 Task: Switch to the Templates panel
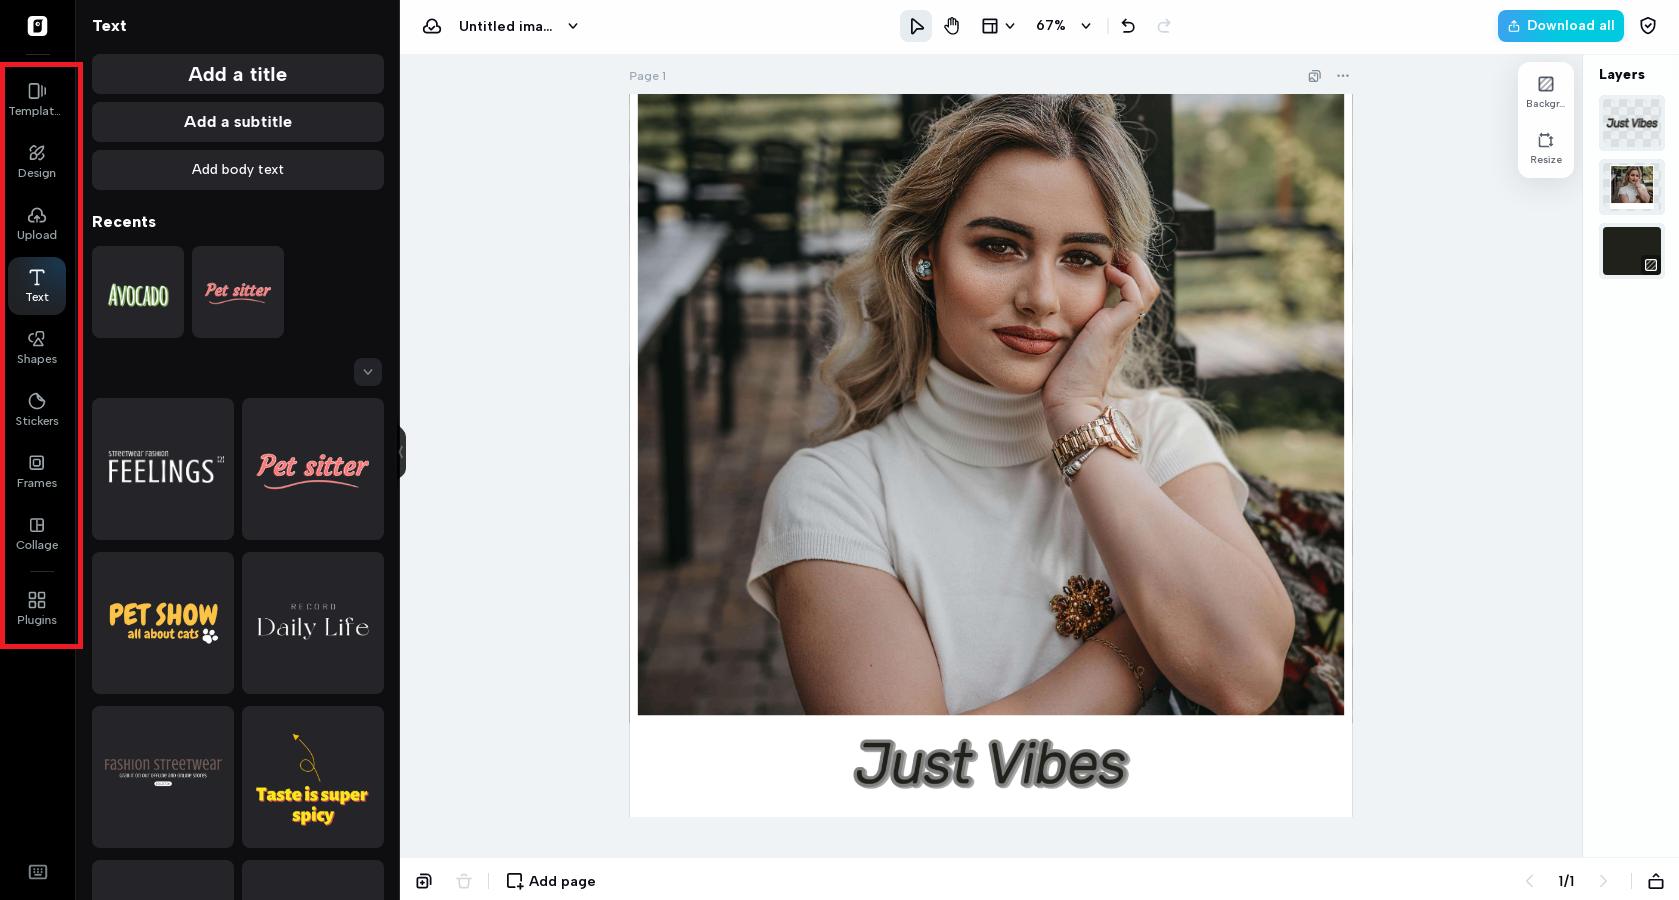(x=37, y=99)
